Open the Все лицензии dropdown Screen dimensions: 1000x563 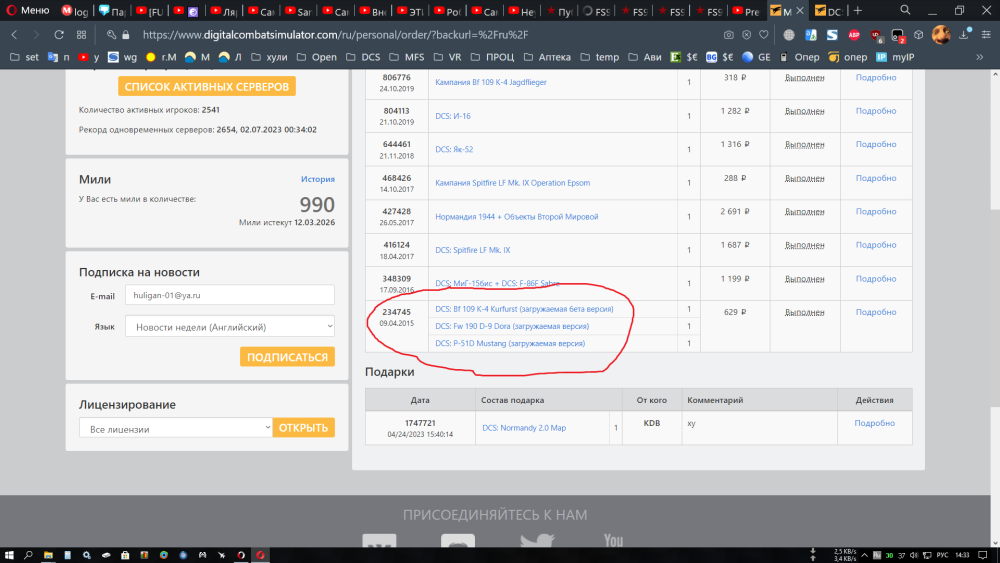[175, 428]
